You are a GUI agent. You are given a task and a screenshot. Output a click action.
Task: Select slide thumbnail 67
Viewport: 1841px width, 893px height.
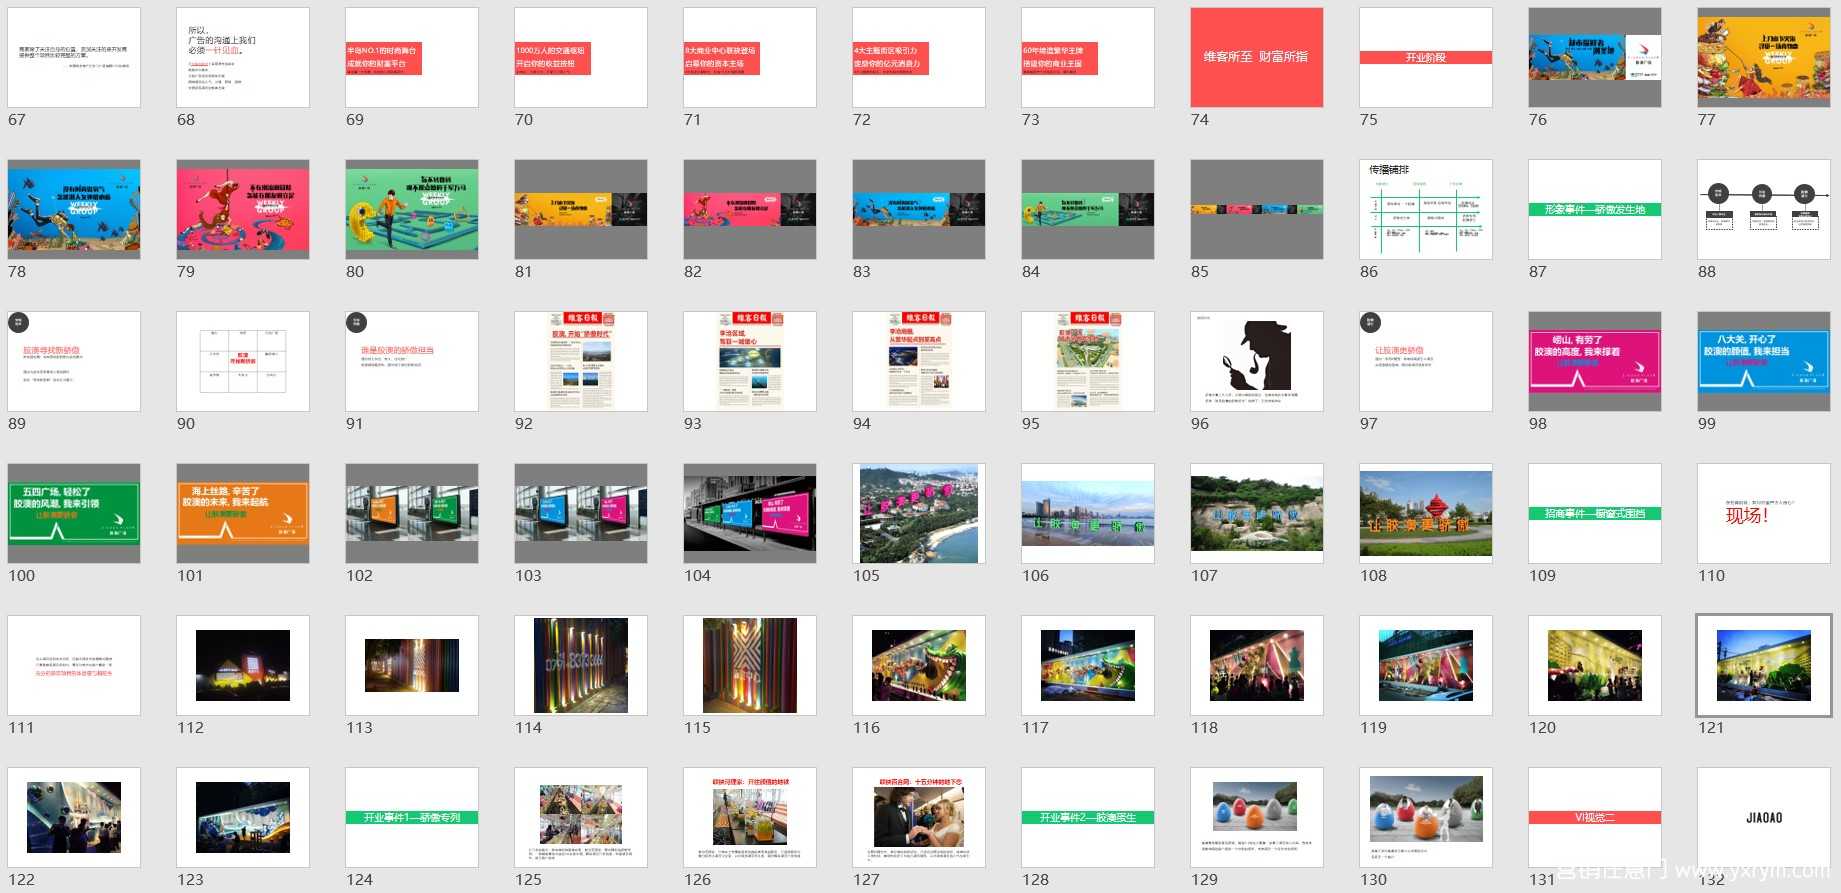pyautogui.click(x=74, y=57)
